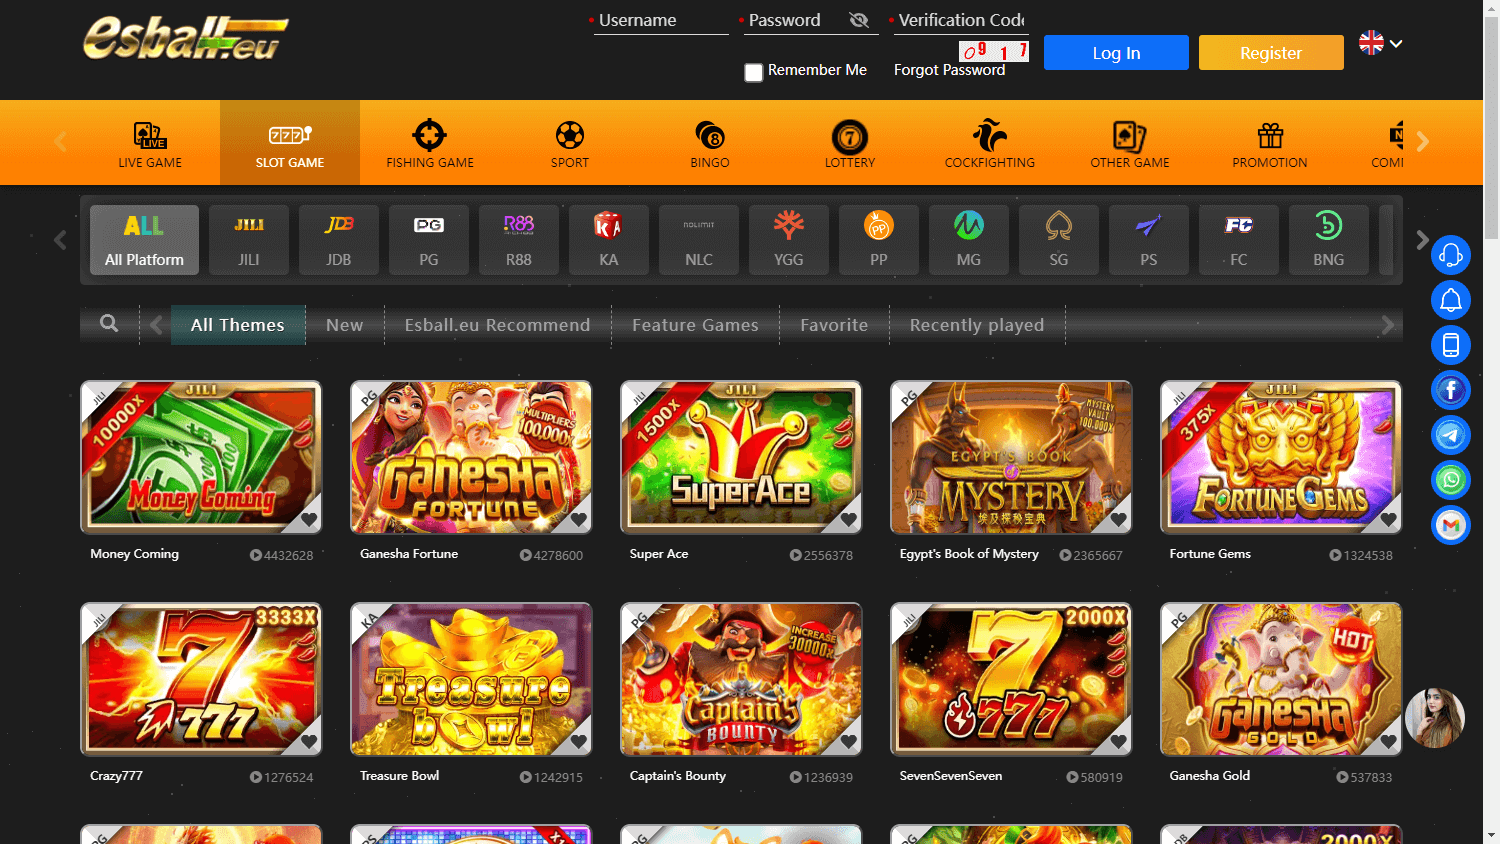
Task: Favorite the Crazy777 game
Action: [x=309, y=741]
